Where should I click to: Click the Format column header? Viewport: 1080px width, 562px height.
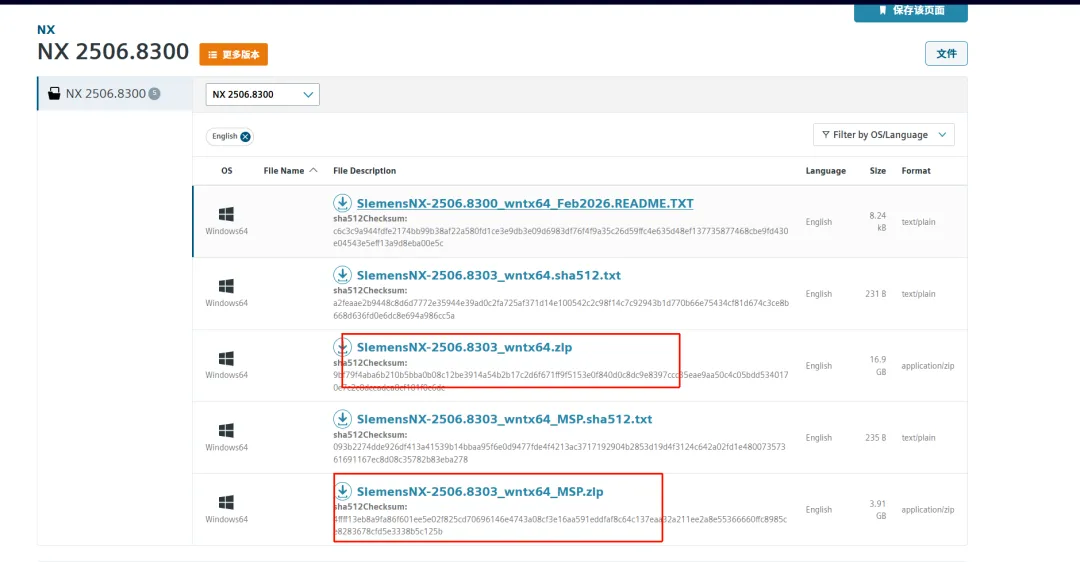(915, 171)
